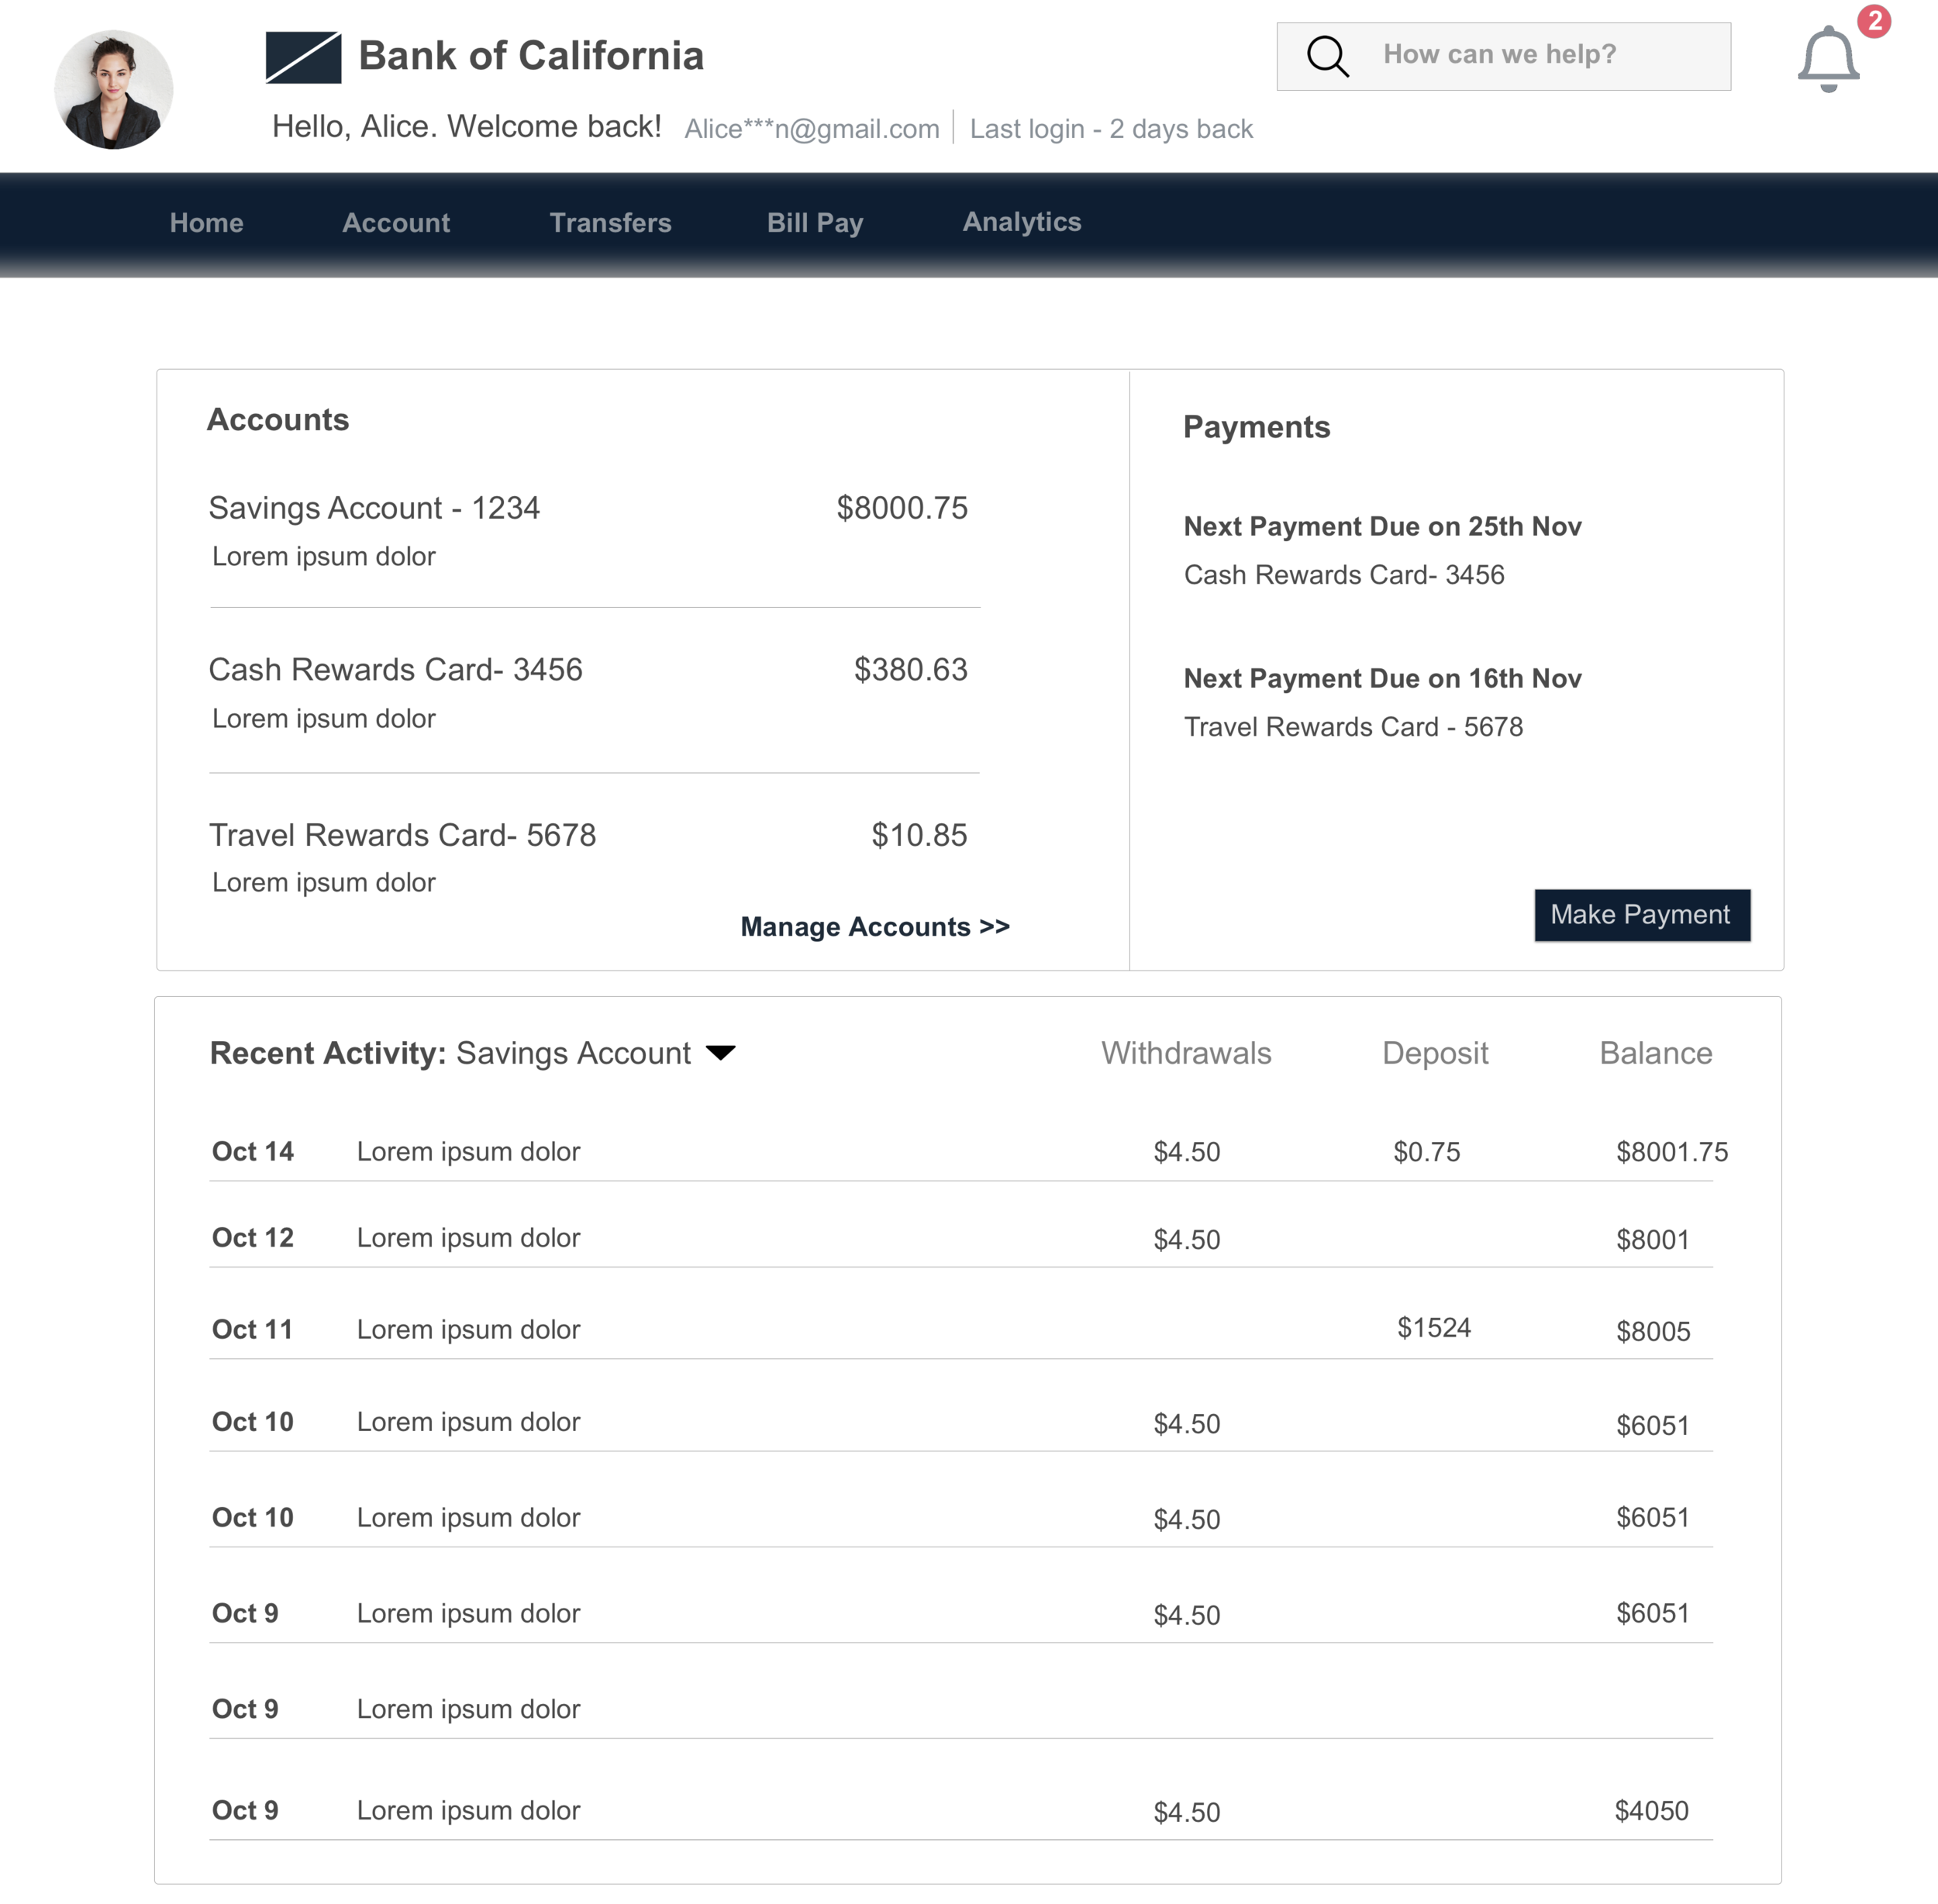The image size is (1938, 1904).
Task: Click the red notification count badge
Action: click(1873, 21)
